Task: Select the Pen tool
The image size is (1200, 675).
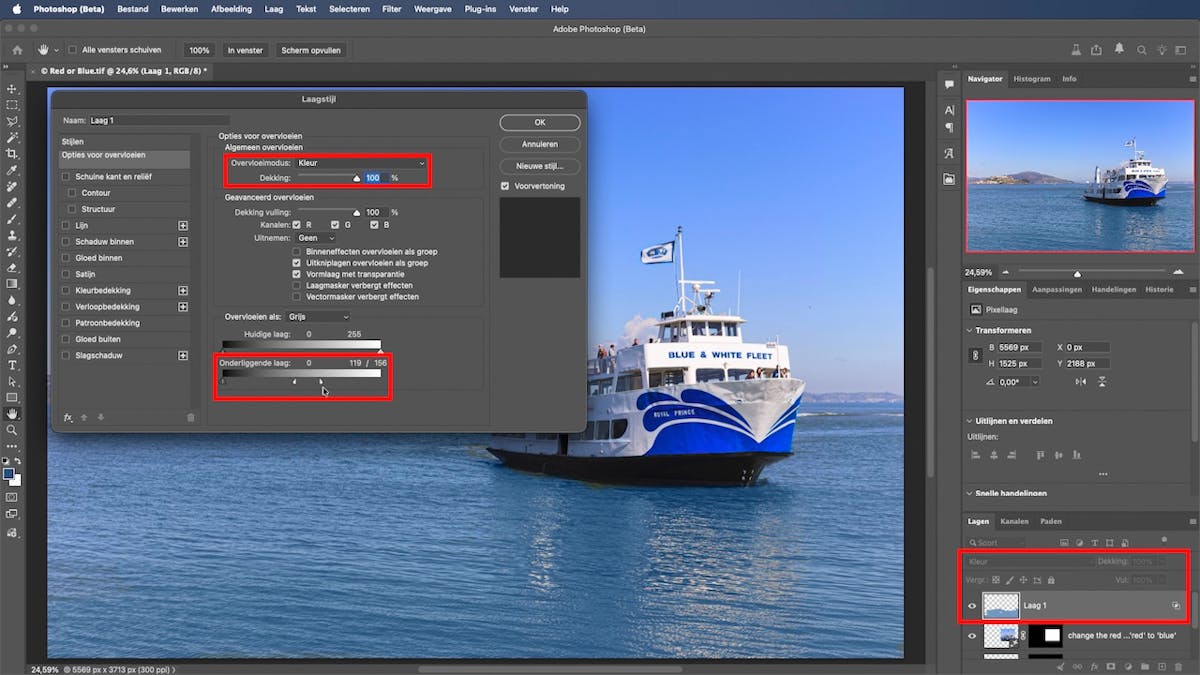Action: [12, 349]
